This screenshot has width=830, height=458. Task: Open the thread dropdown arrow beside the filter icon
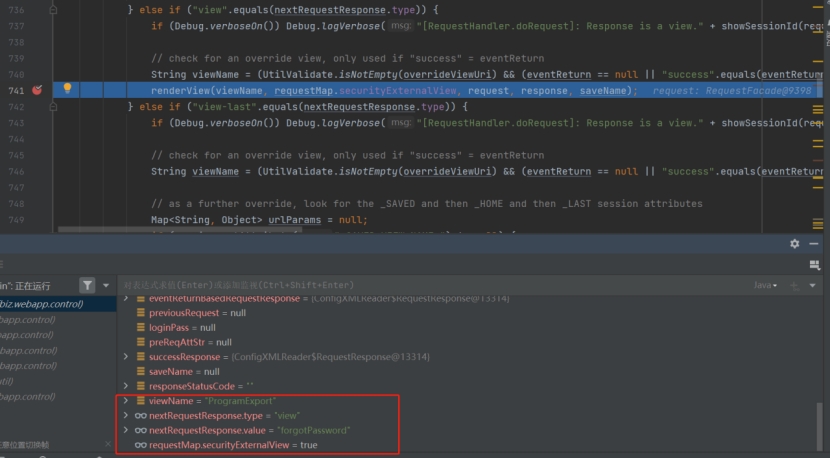pyautogui.click(x=106, y=285)
